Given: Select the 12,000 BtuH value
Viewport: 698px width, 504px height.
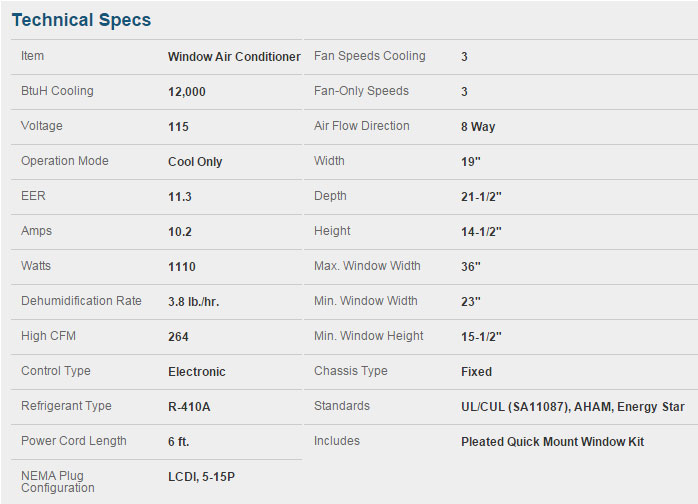Looking at the screenshot, I should (187, 92).
